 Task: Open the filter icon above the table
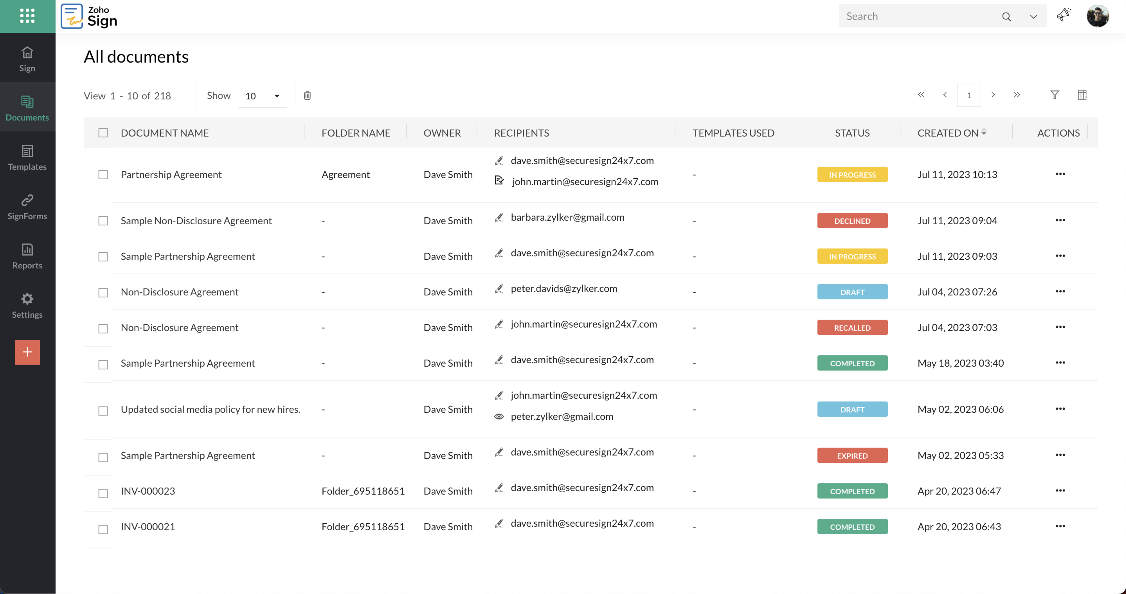point(1054,94)
